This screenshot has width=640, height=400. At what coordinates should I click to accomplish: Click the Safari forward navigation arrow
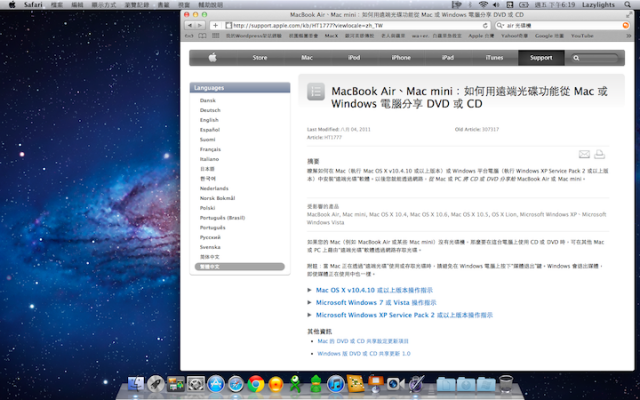coord(200,25)
